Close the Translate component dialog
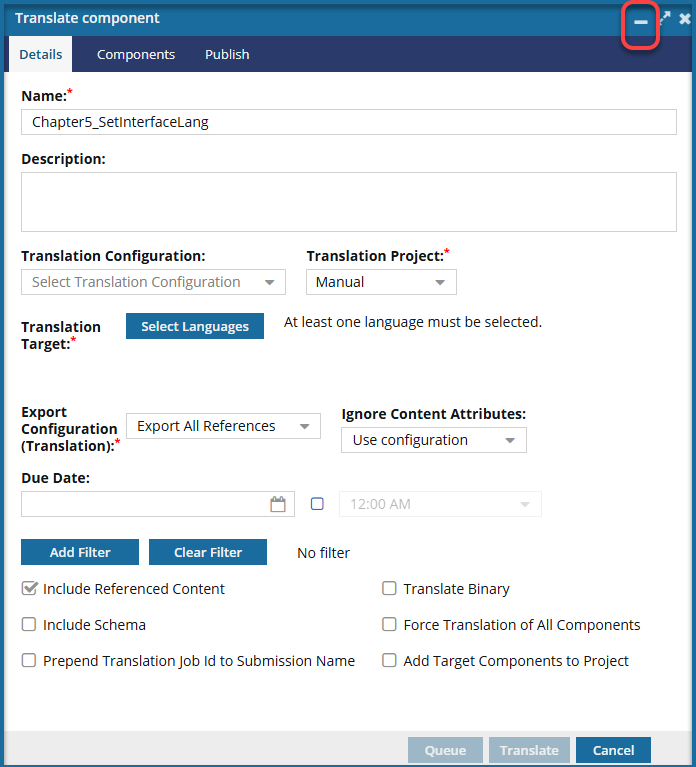 (x=685, y=19)
